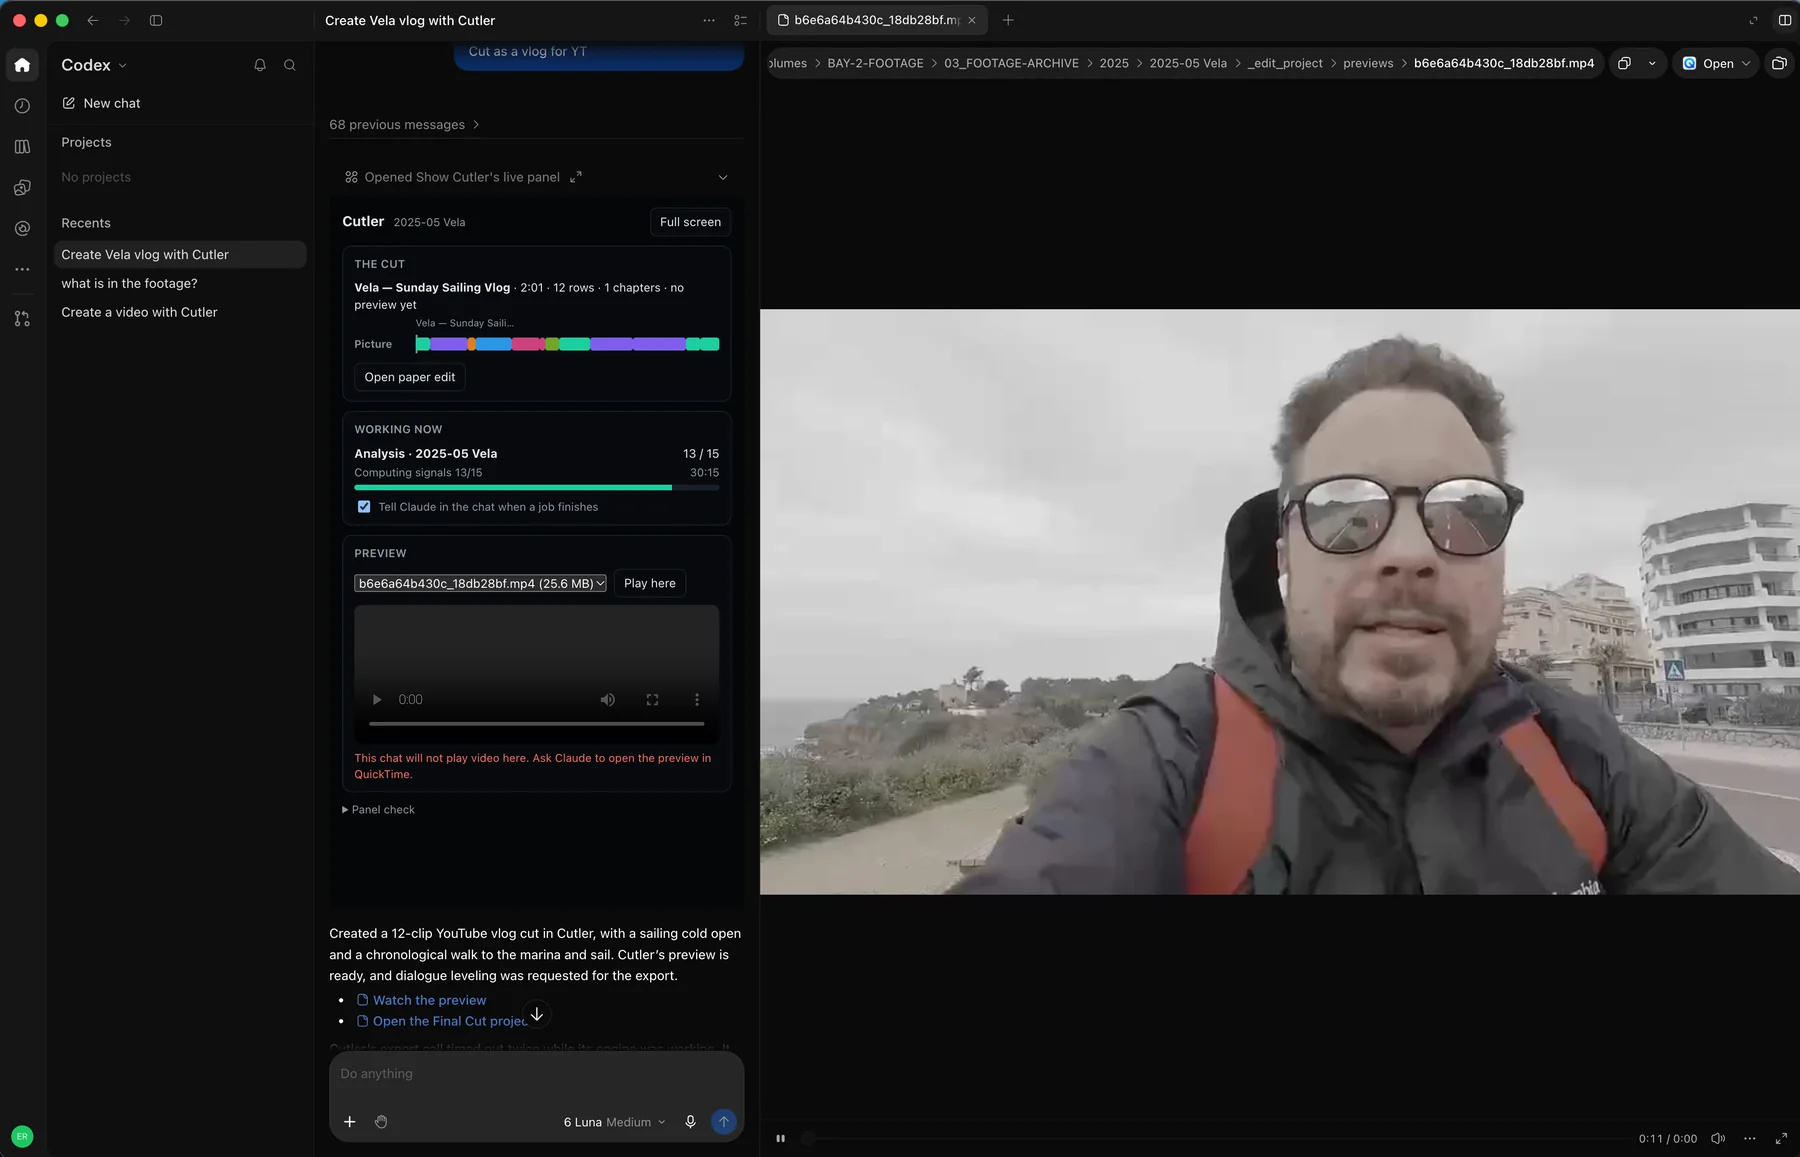The width and height of the screenshot is (1800, 1157).
Task: Uncheck Tell Claude when a job finishes
Action: pyautogui.click(x=364, y=507)
